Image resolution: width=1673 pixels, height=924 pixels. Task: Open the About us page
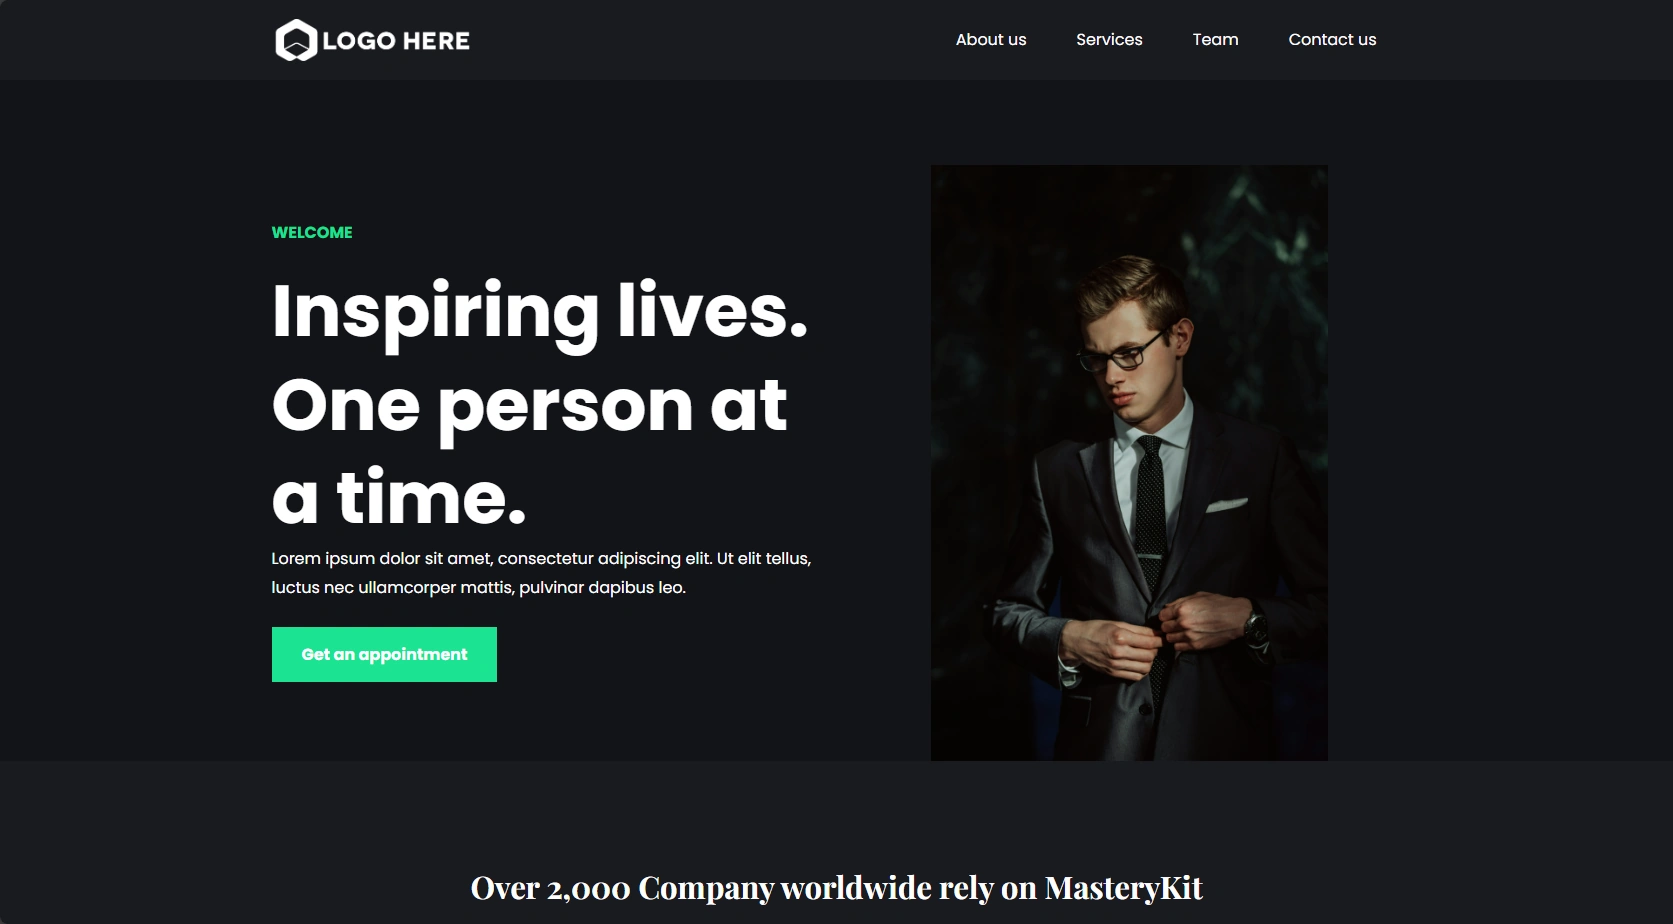pyautogui.click(x=991, y=40)
